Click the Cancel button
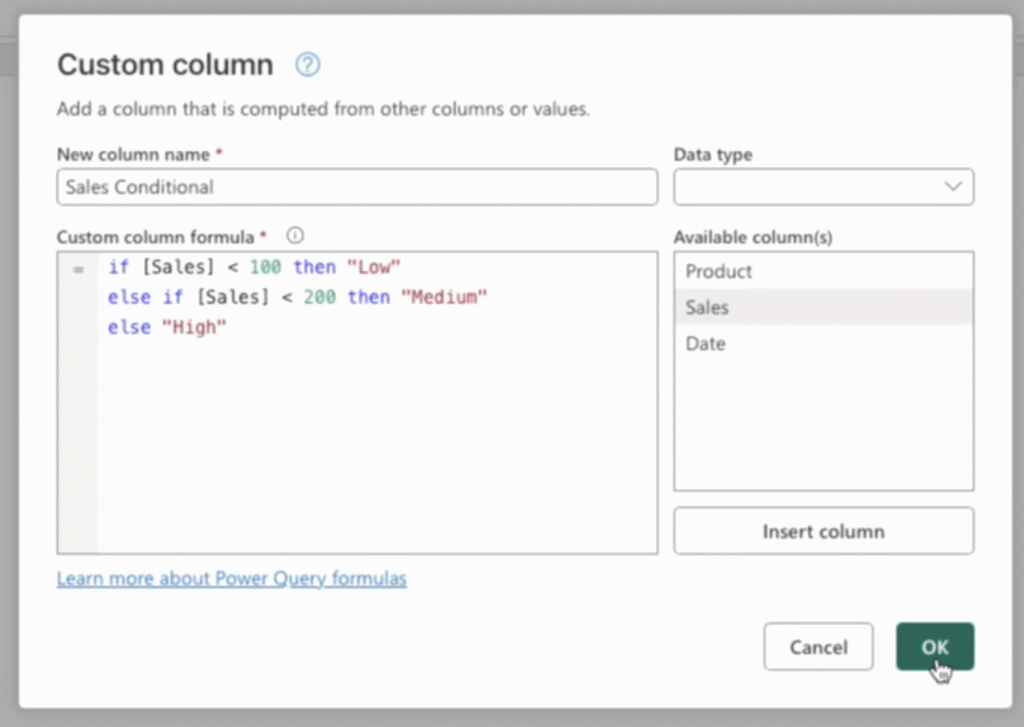 click(818, 647)
